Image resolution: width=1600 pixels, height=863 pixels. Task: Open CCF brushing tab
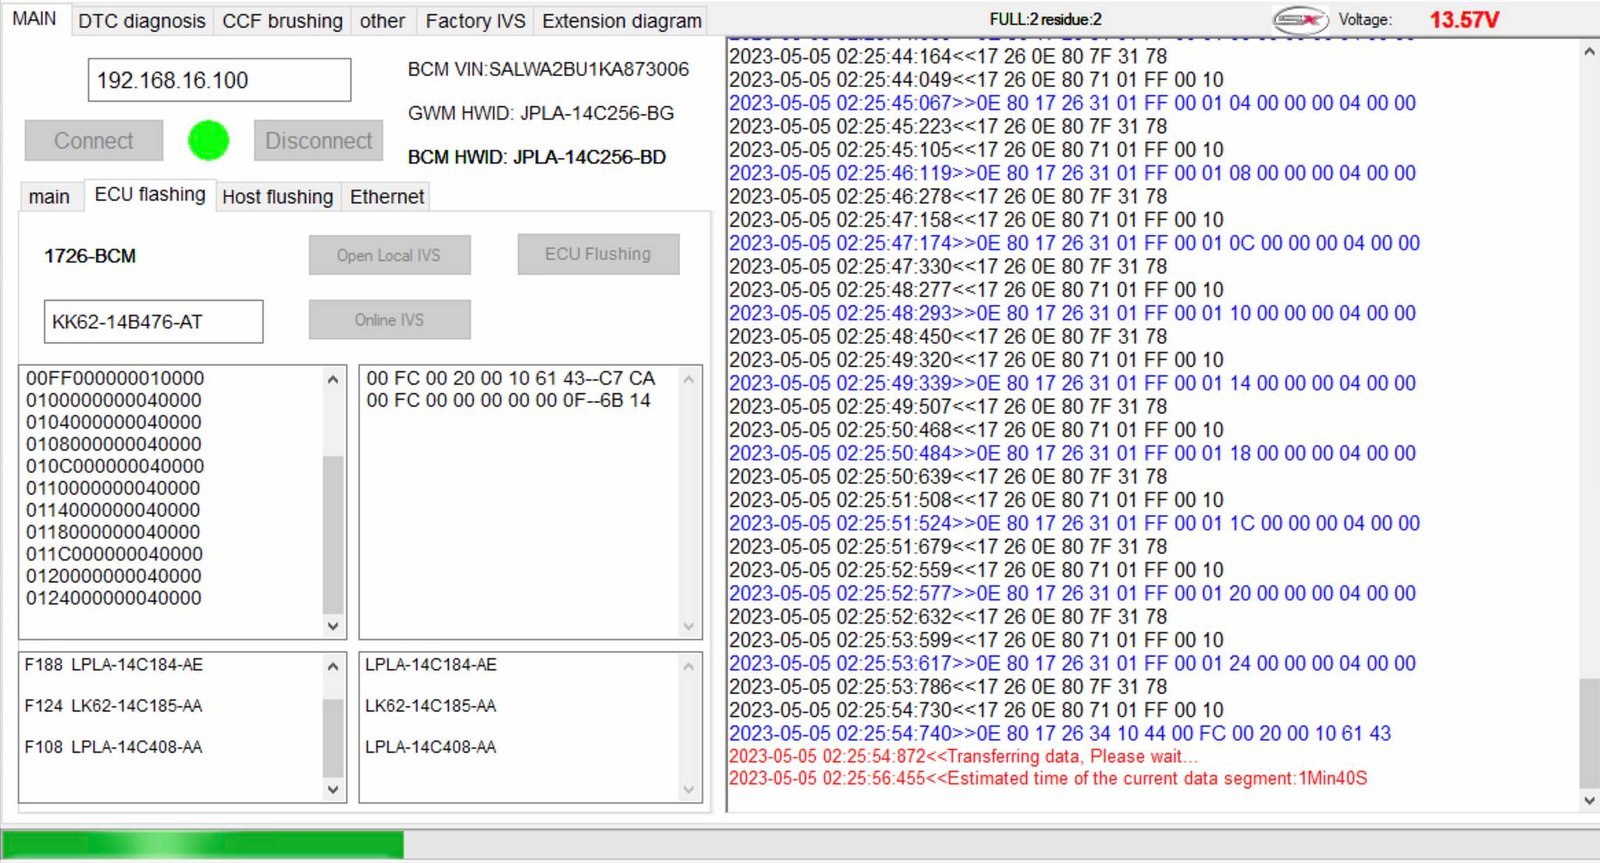[282, 21]
